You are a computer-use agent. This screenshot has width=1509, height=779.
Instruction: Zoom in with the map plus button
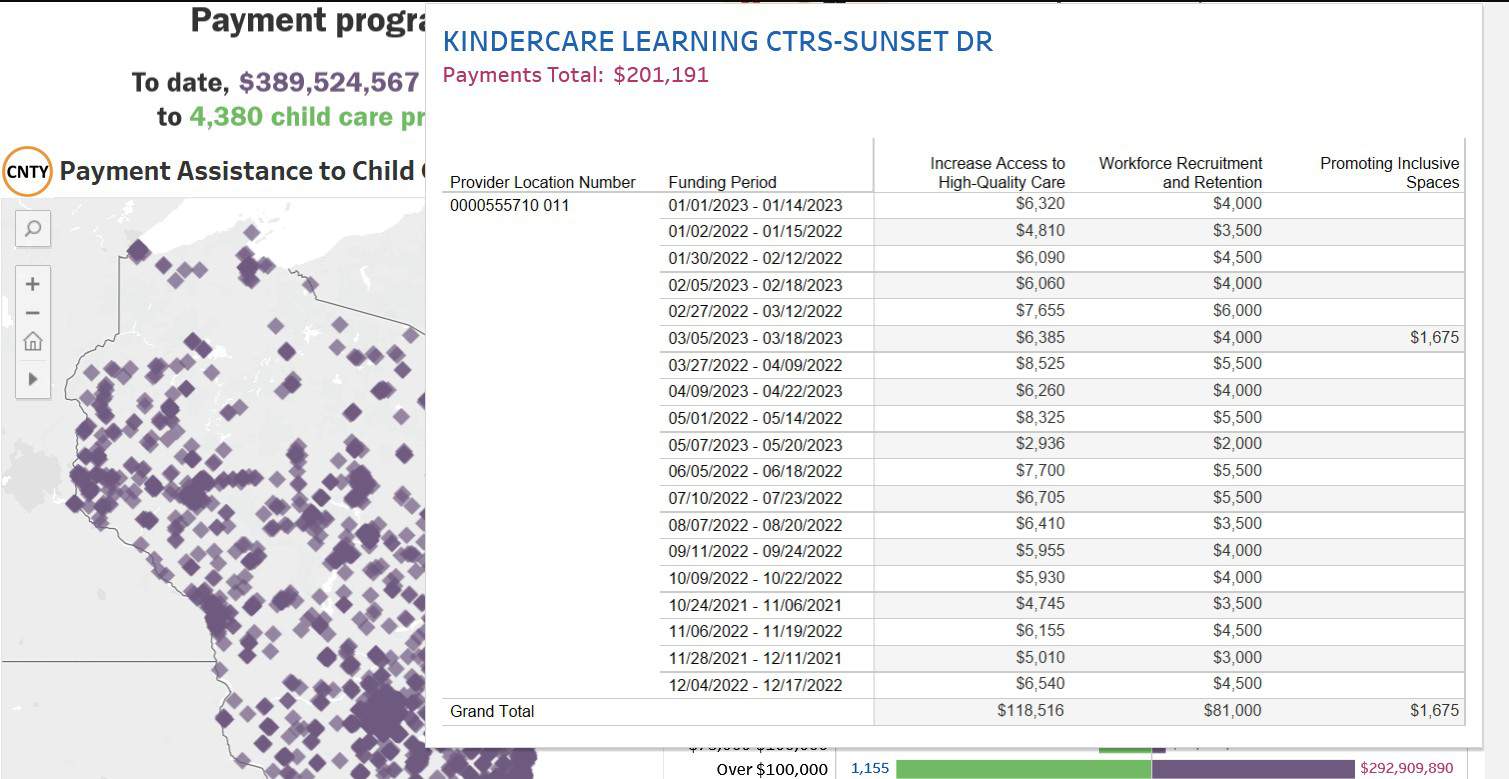(33, 284)
